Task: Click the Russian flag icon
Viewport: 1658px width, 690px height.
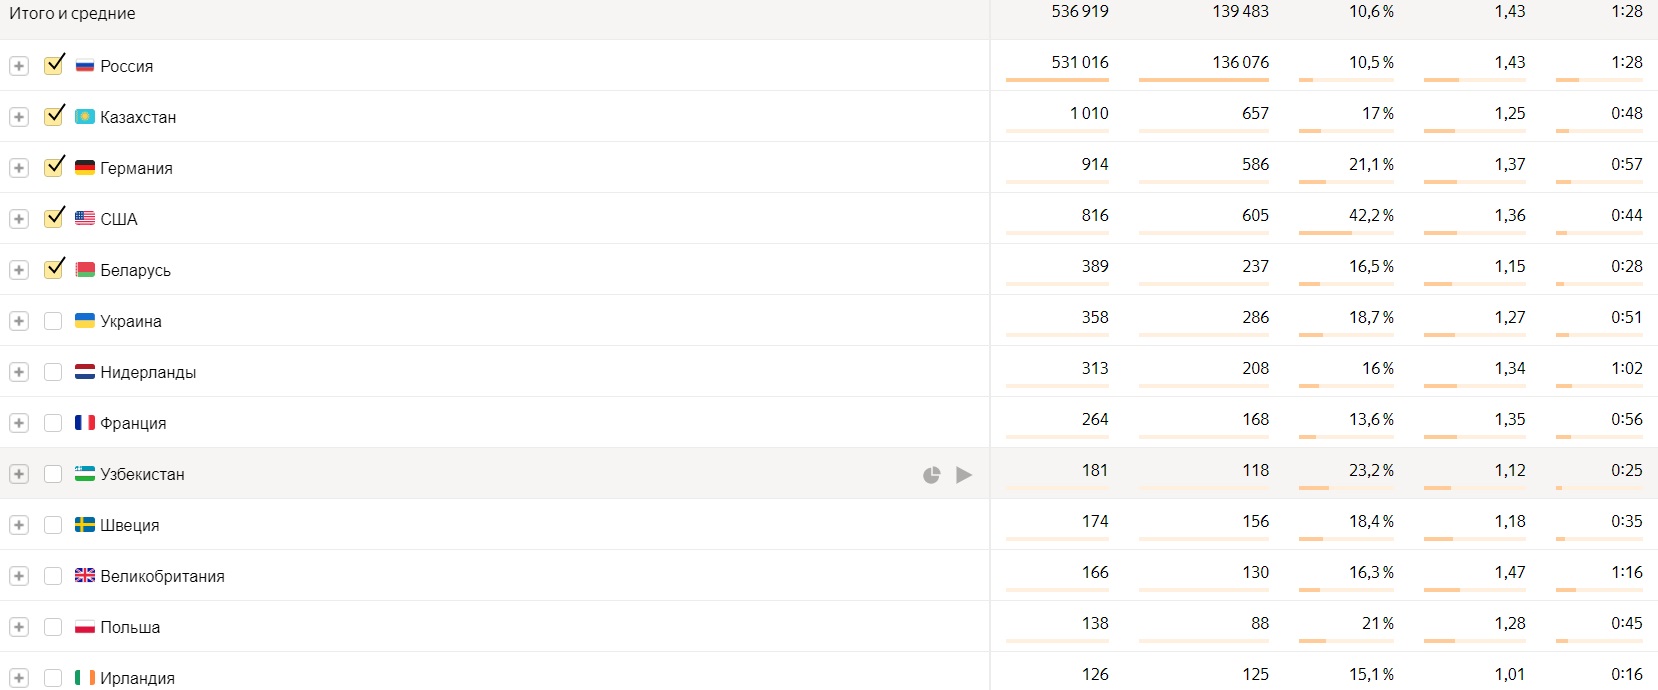Action: click(x=85, y=66)
